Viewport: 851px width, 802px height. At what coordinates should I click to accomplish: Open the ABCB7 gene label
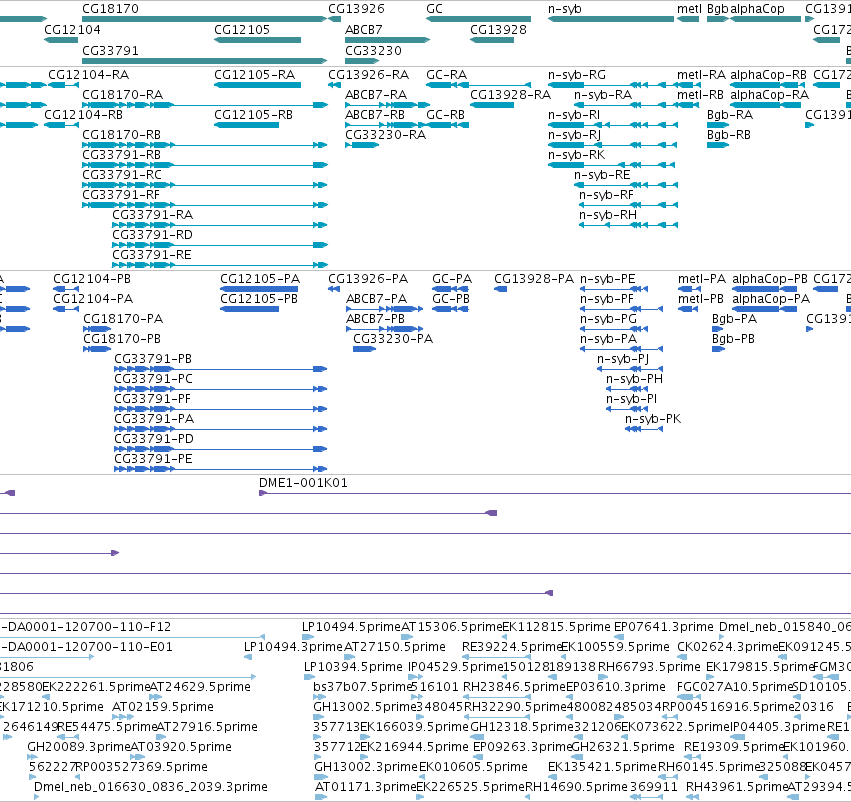point(364,29)
